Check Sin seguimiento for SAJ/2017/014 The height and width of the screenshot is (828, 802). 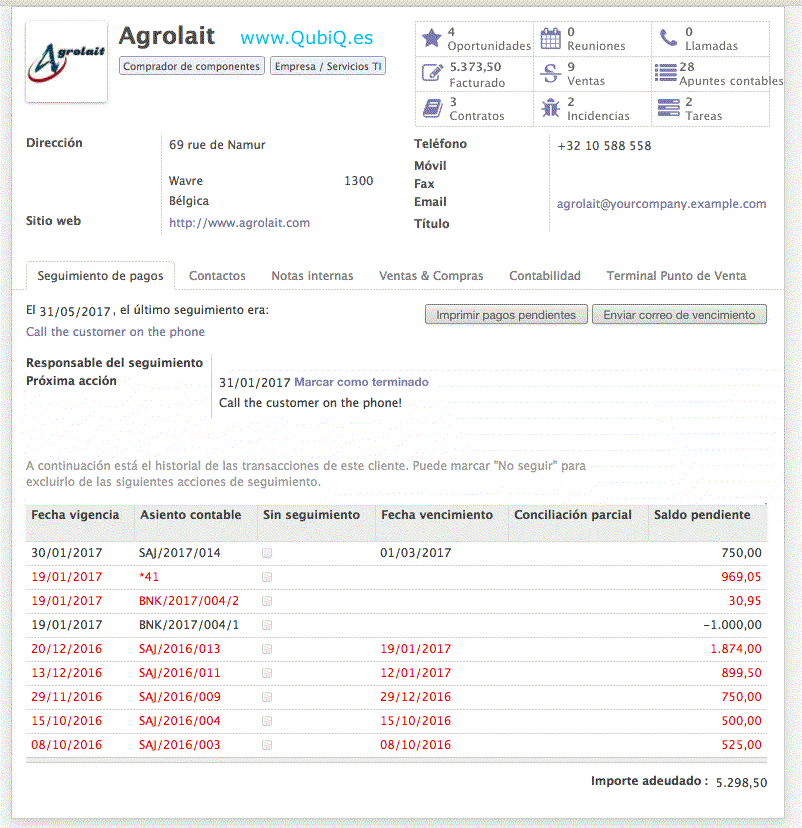click(267, 553)
